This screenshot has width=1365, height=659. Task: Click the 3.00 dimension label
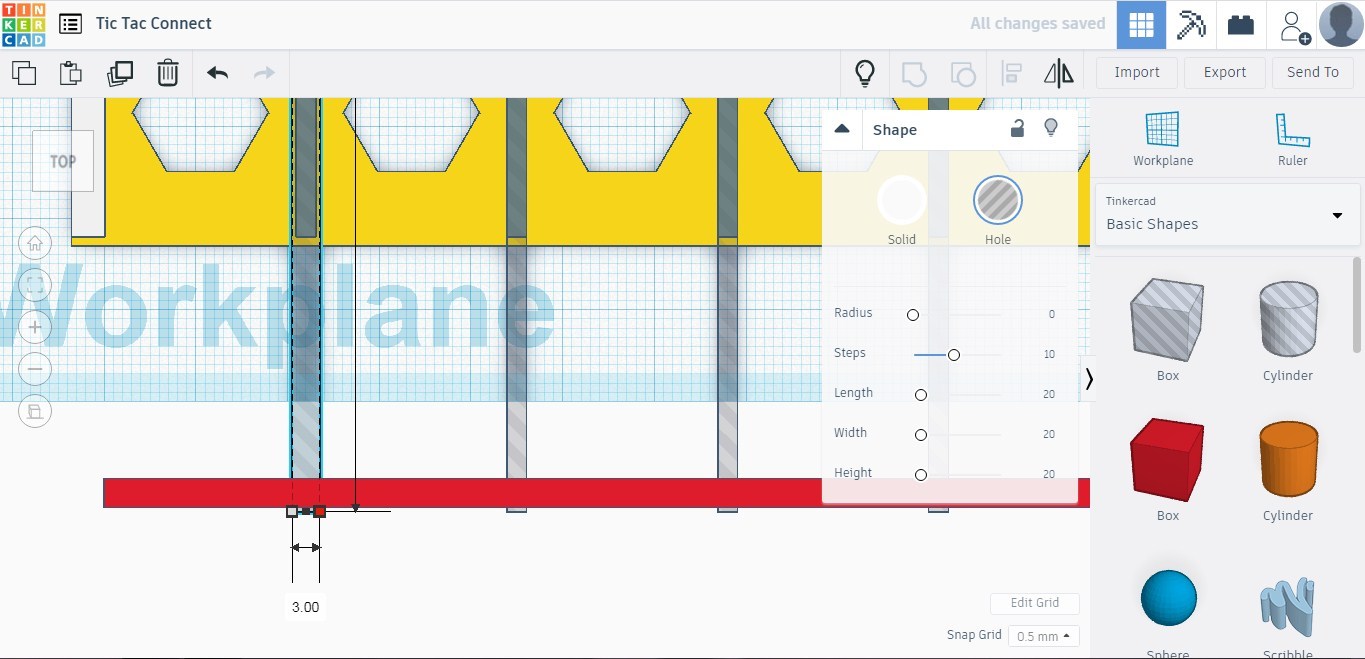point(306,607)
